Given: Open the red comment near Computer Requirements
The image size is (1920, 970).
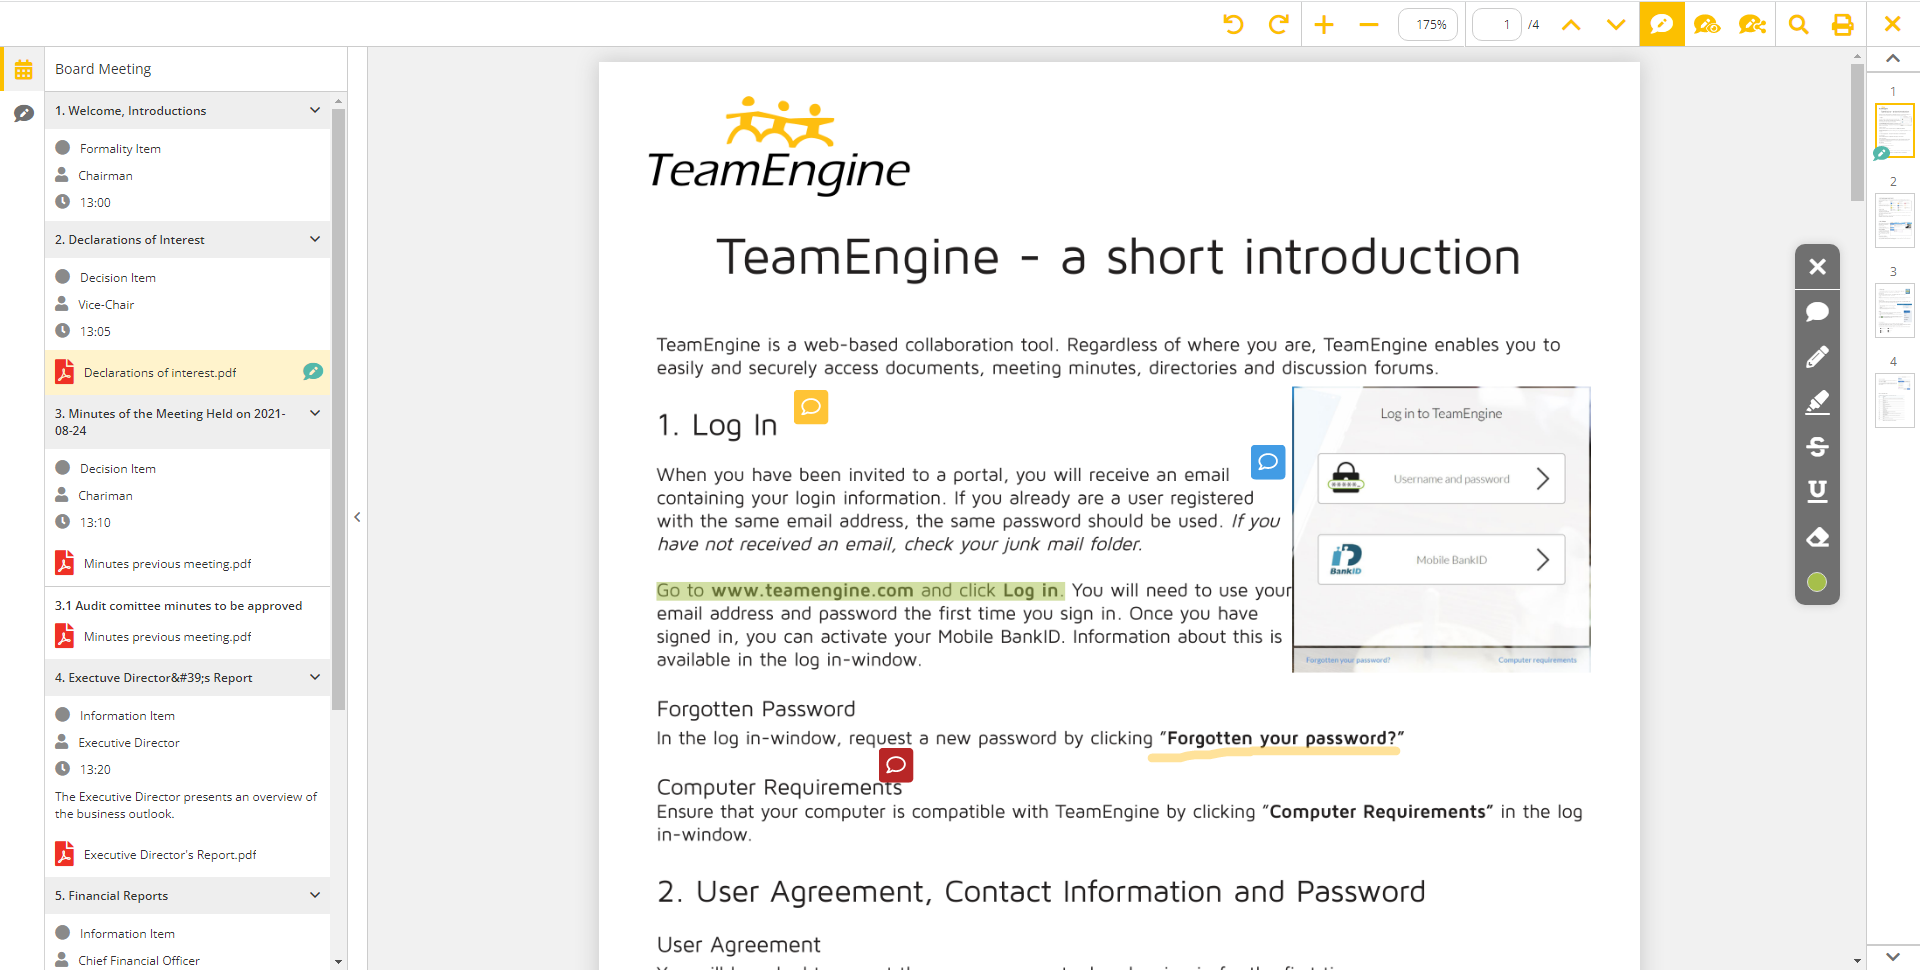Looking at the screenshot, I should click(x=896, y=765).
